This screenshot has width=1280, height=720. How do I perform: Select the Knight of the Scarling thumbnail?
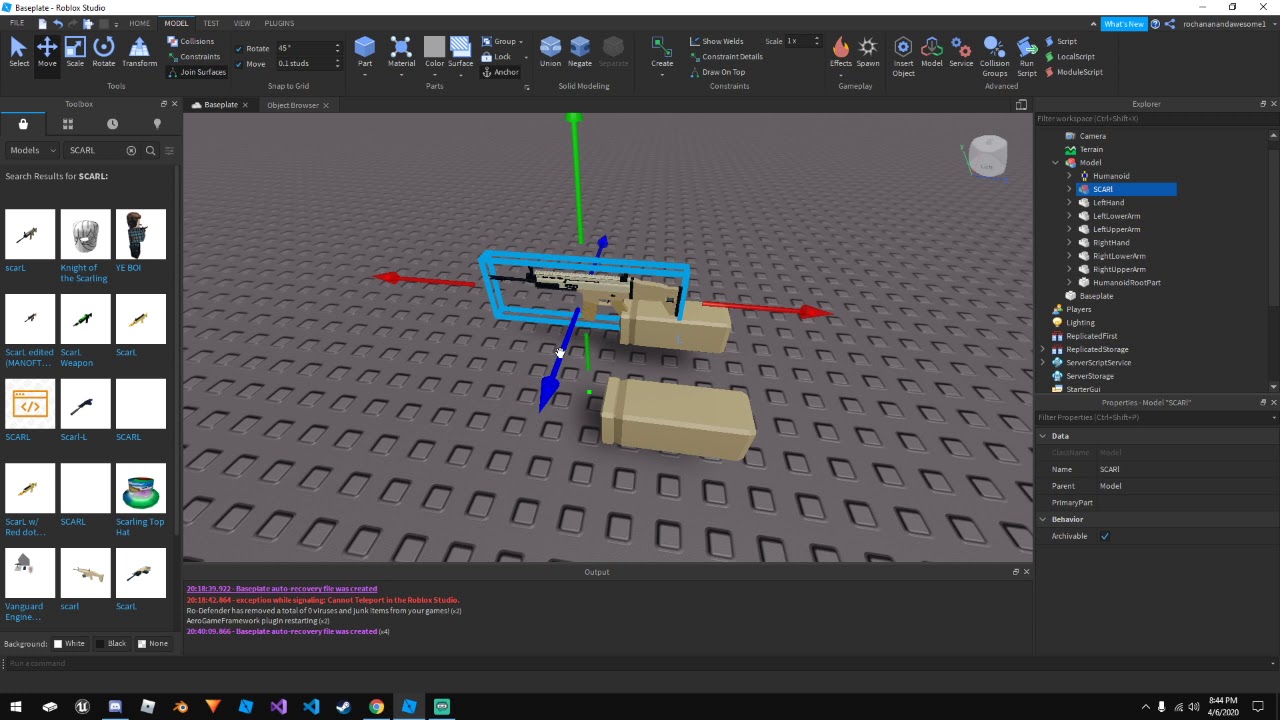tap(85, 234)
